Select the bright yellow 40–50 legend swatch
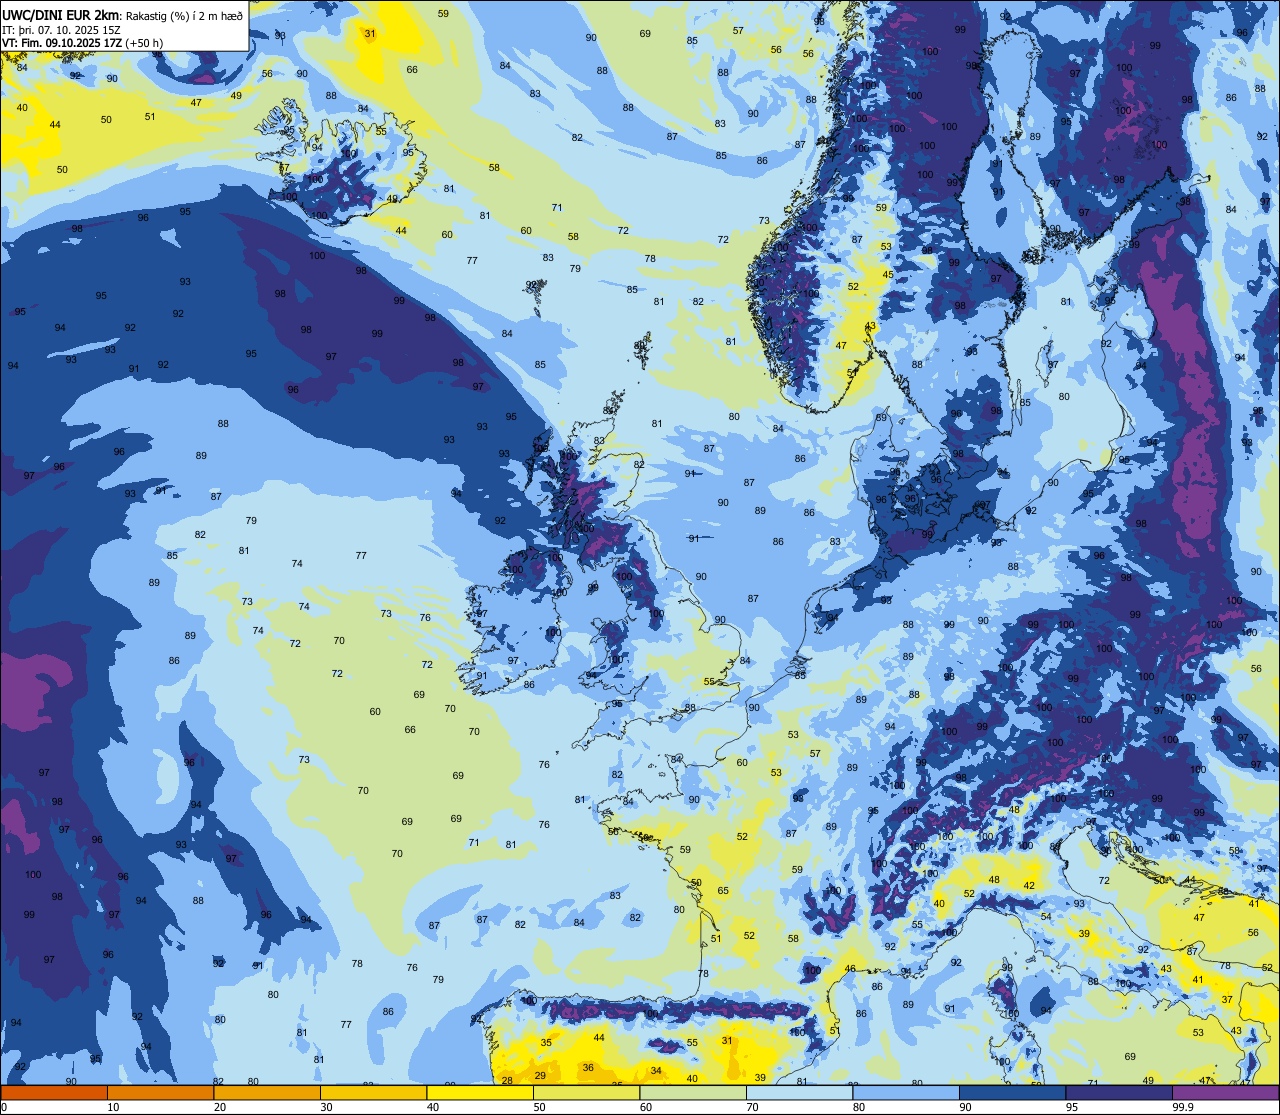This screenshot has width=1280, height=1115. (x=480, y=1092)
